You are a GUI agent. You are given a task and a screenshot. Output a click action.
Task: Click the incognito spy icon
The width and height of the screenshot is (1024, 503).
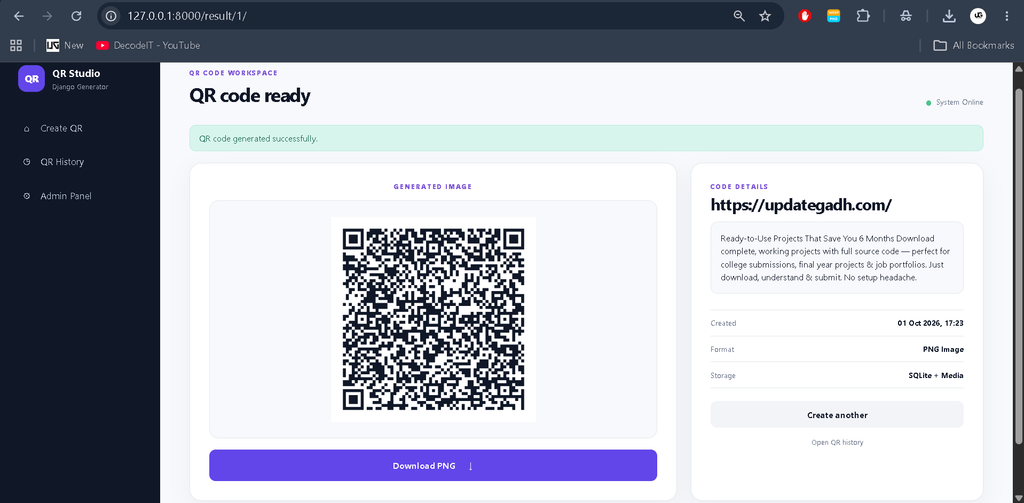(x=905, y=16)
